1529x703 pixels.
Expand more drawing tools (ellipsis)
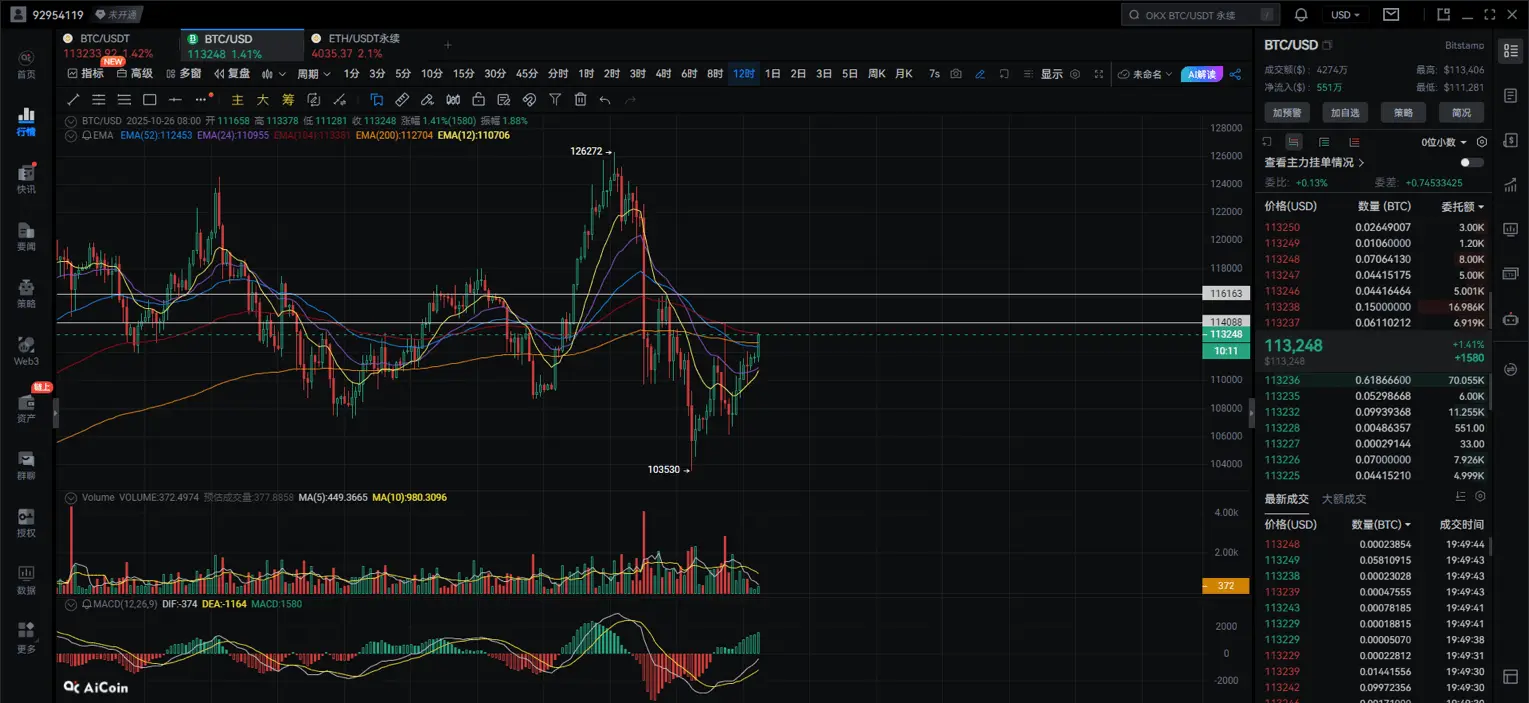pyautogui.click(x=203, y=99)
